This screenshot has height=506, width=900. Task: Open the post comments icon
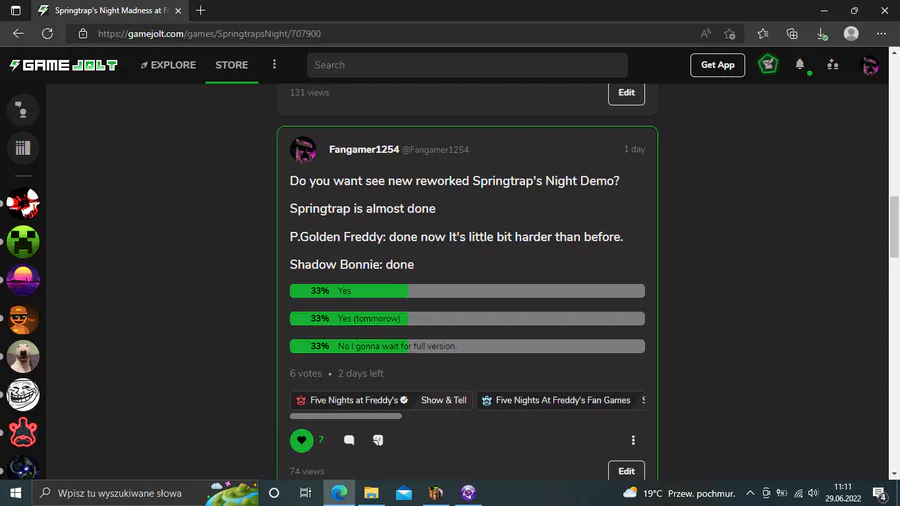(x=349, y=440)
